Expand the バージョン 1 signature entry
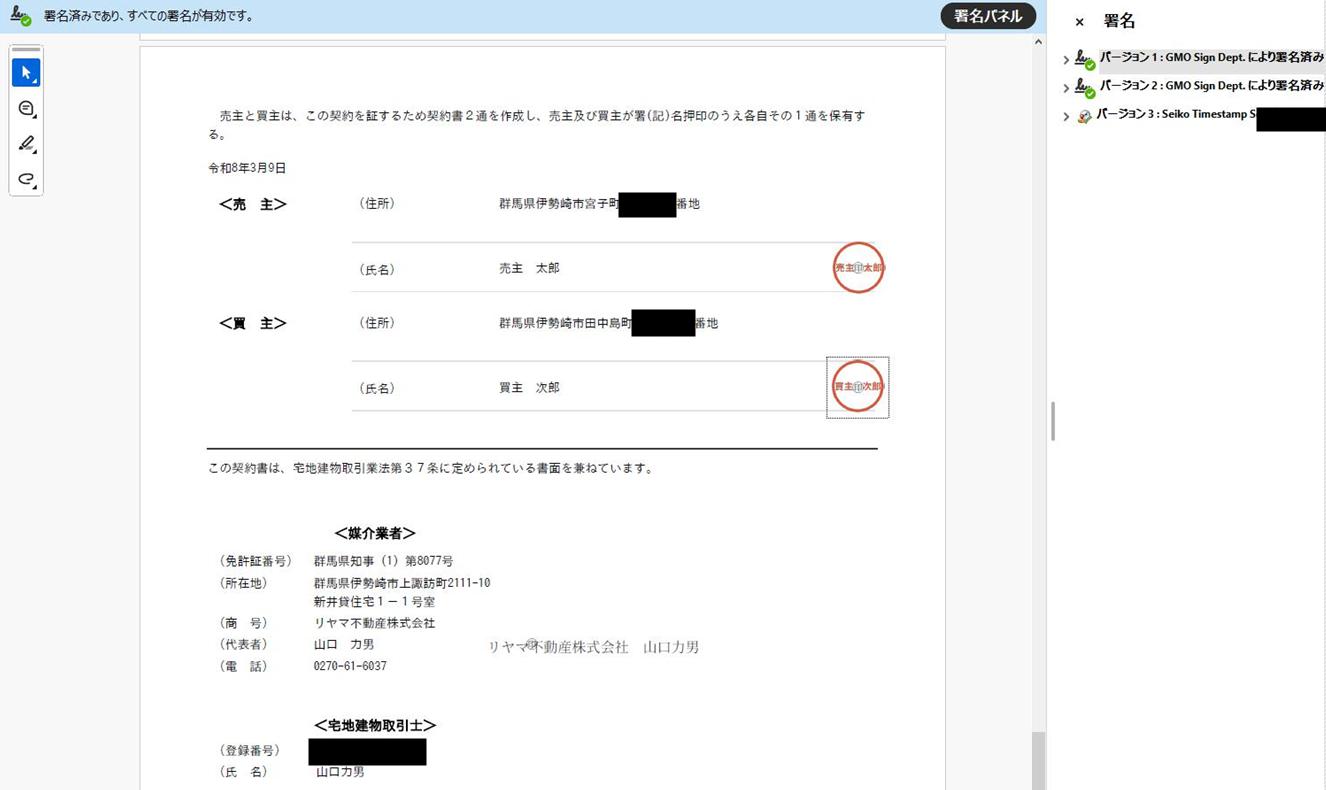 1066,60
